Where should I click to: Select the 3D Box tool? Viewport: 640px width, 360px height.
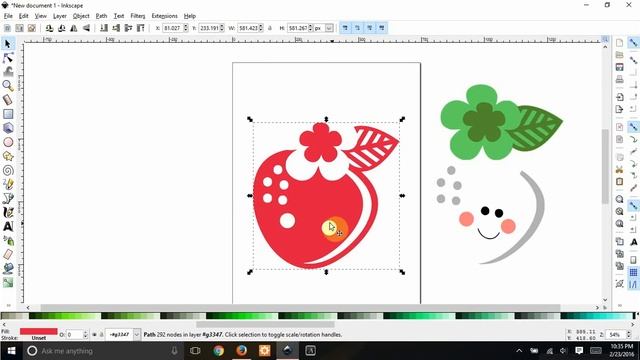(8, 128)
